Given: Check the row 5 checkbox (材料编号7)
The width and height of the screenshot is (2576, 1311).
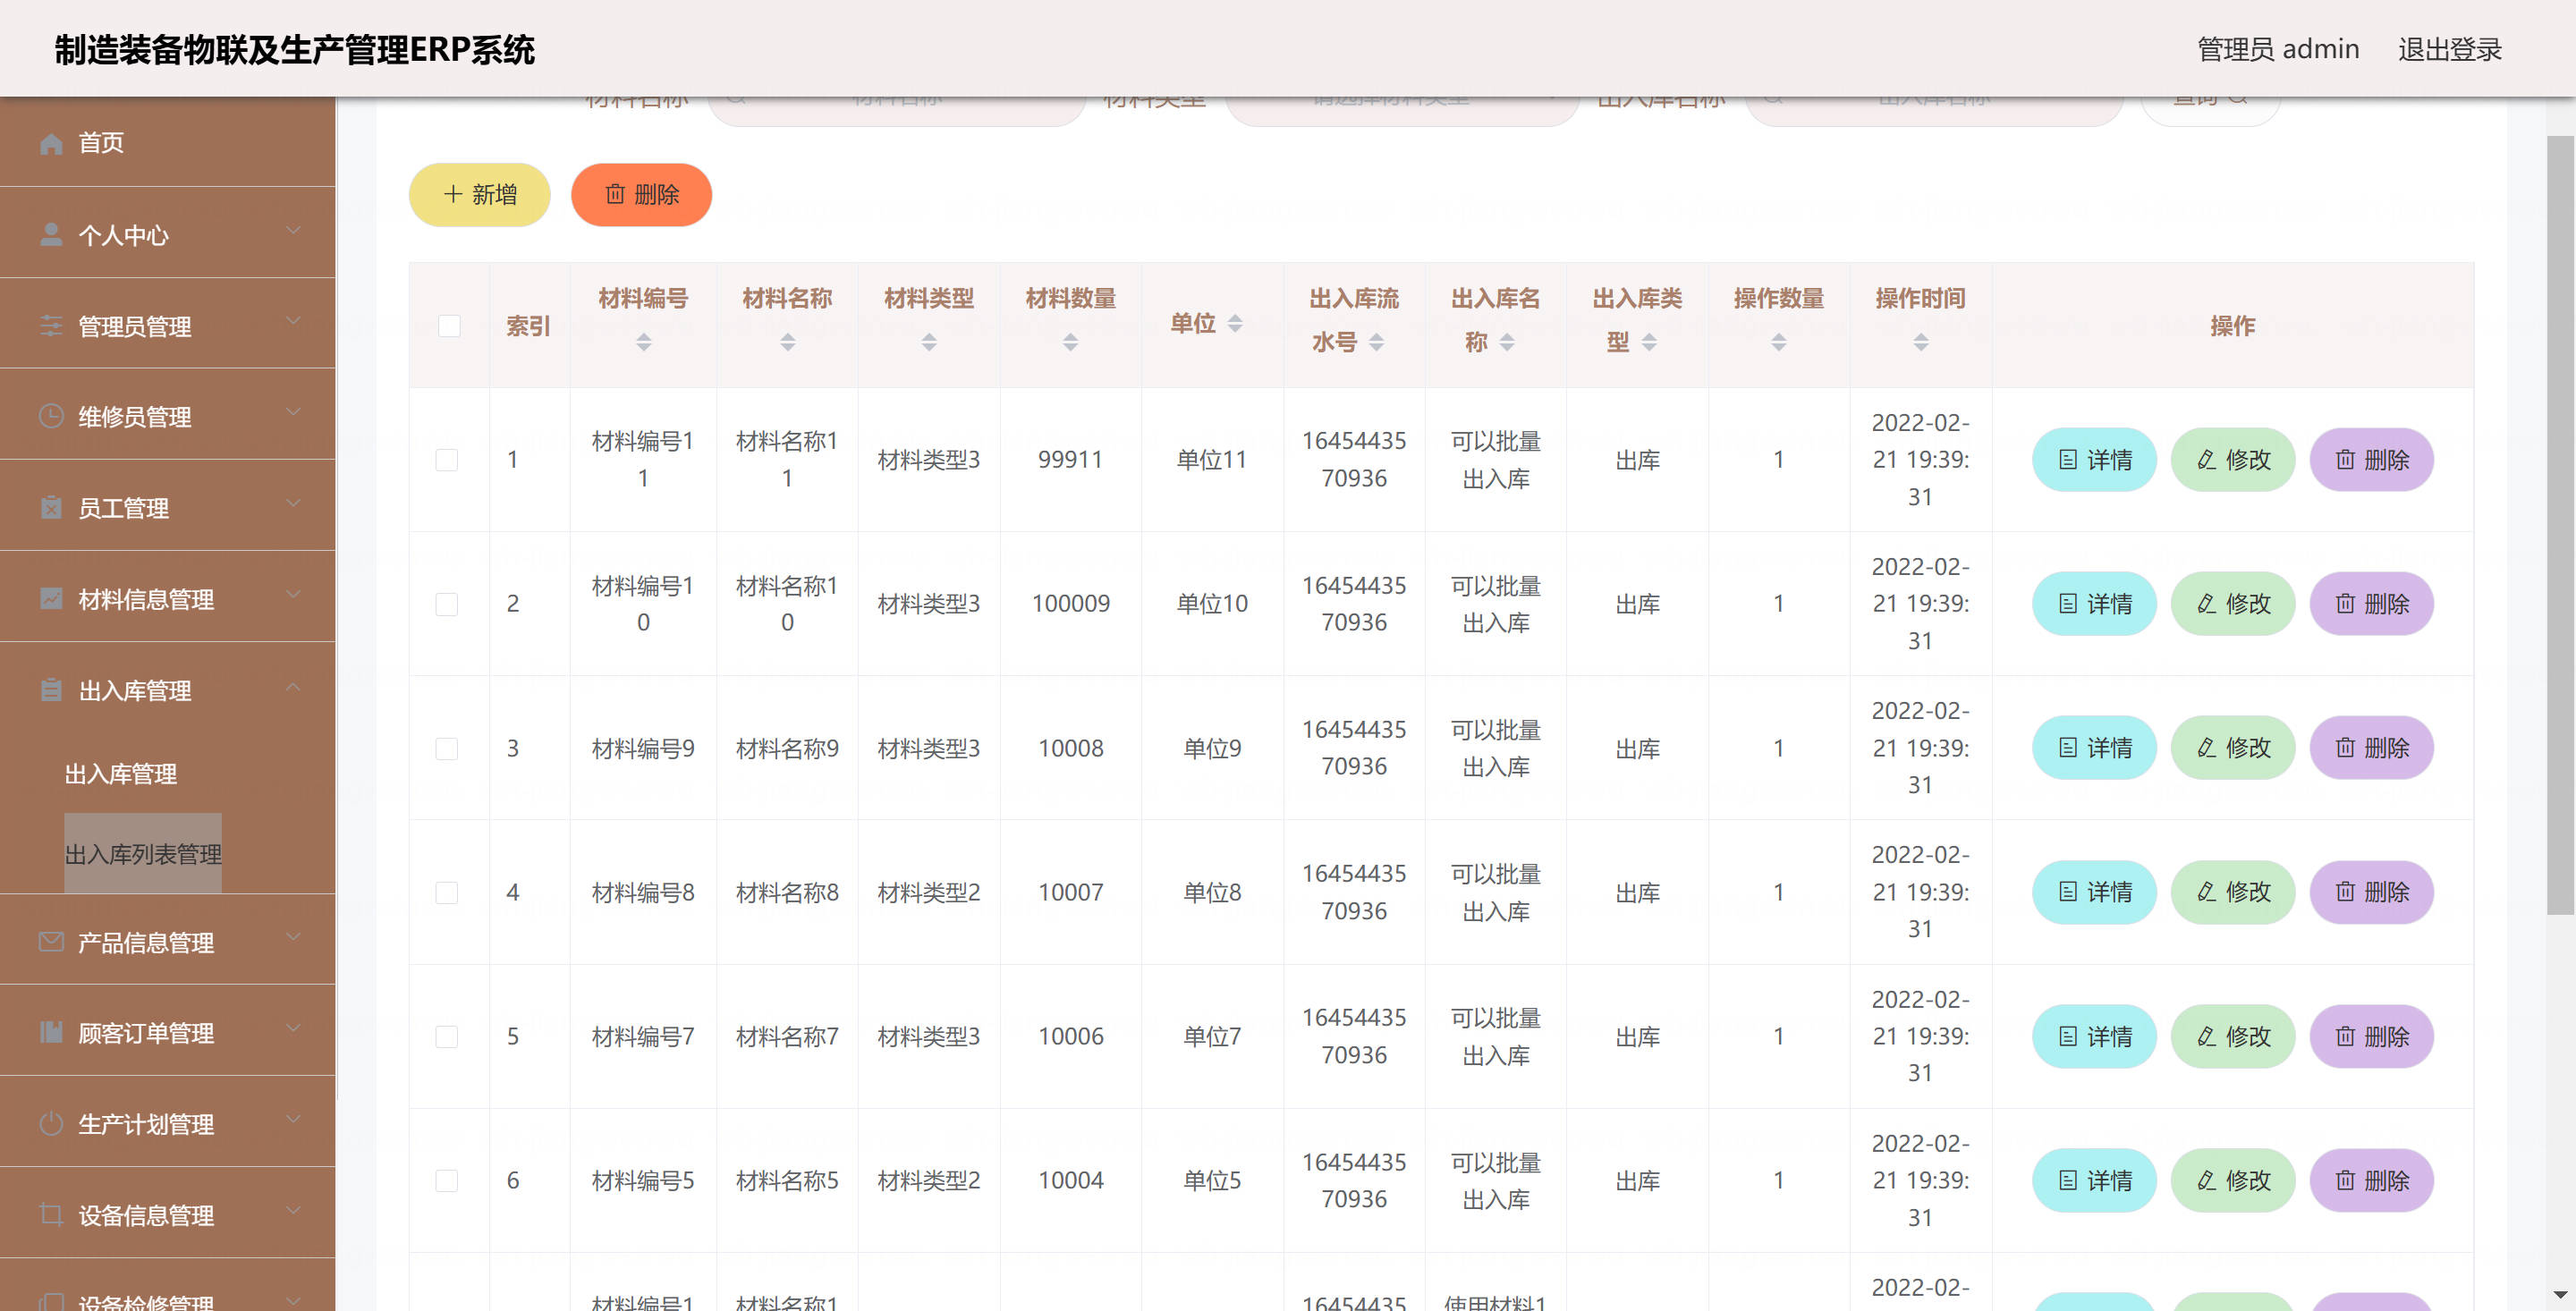Looking at the screenshot, I should click(447, 1036).
